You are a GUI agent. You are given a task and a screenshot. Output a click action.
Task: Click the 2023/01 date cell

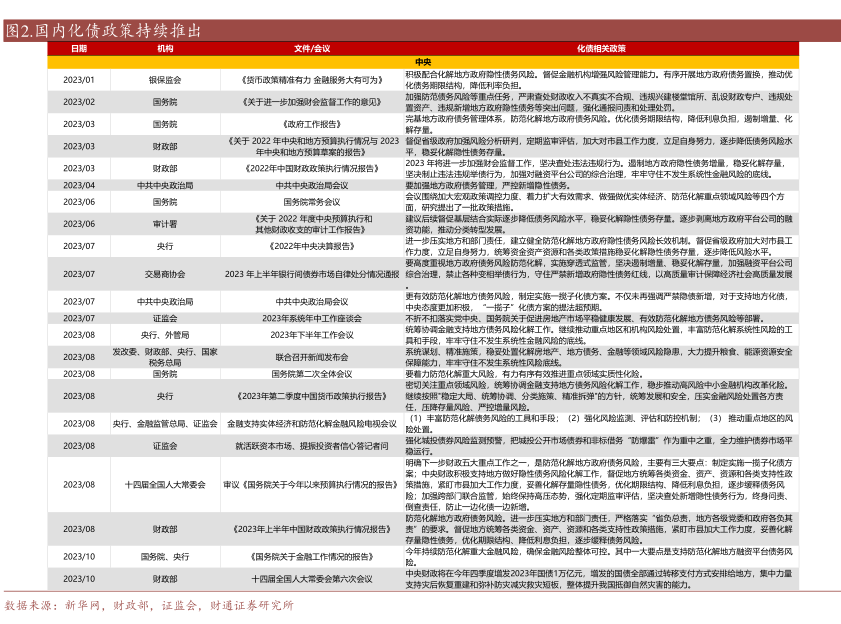tap(79, 79)
